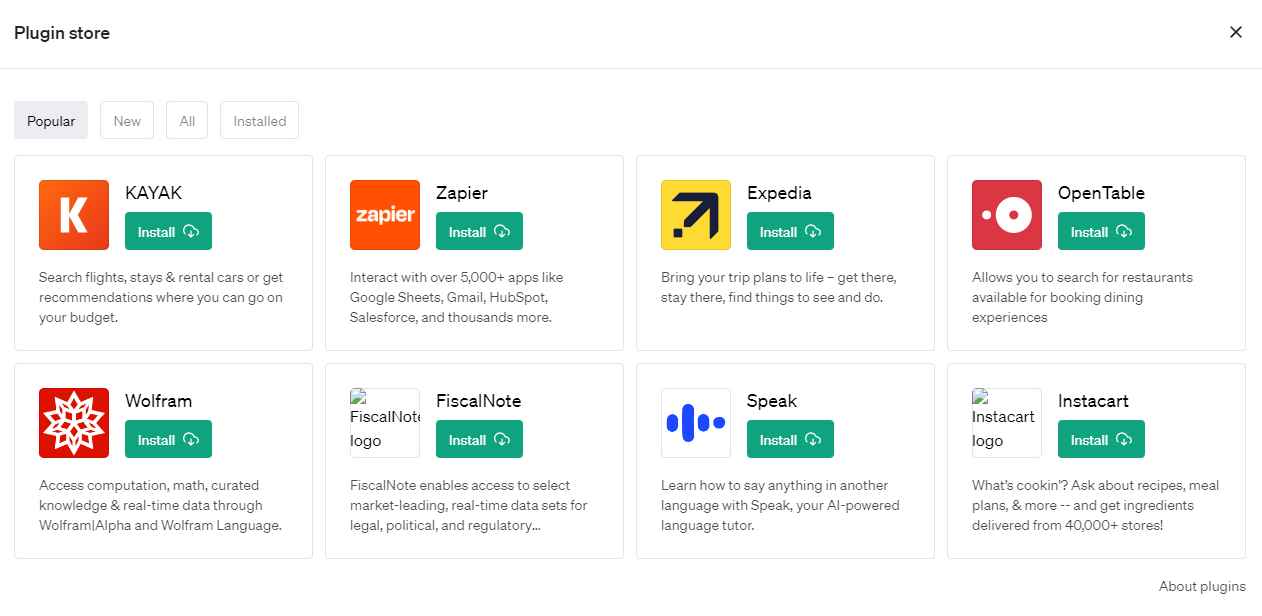The height and width of the screenshot is (616, 1262).
Task: Install the Zapier plugin
Action: (478, 231)
